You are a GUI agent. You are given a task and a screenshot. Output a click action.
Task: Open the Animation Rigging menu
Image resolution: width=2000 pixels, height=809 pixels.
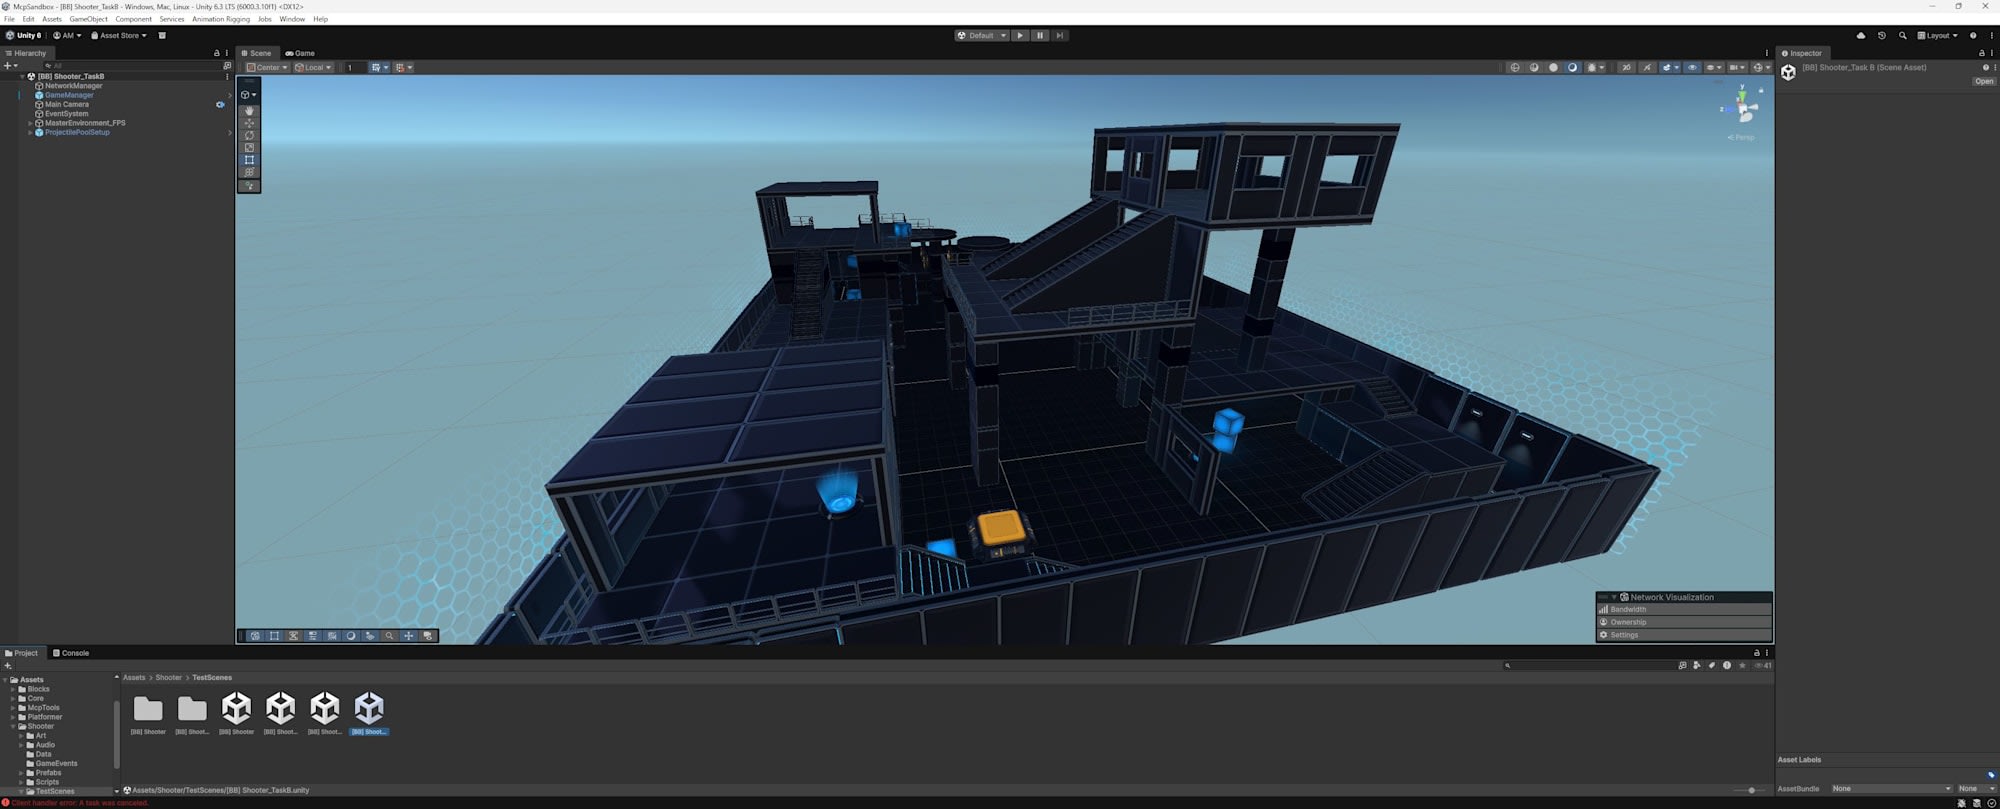(221, 19)
